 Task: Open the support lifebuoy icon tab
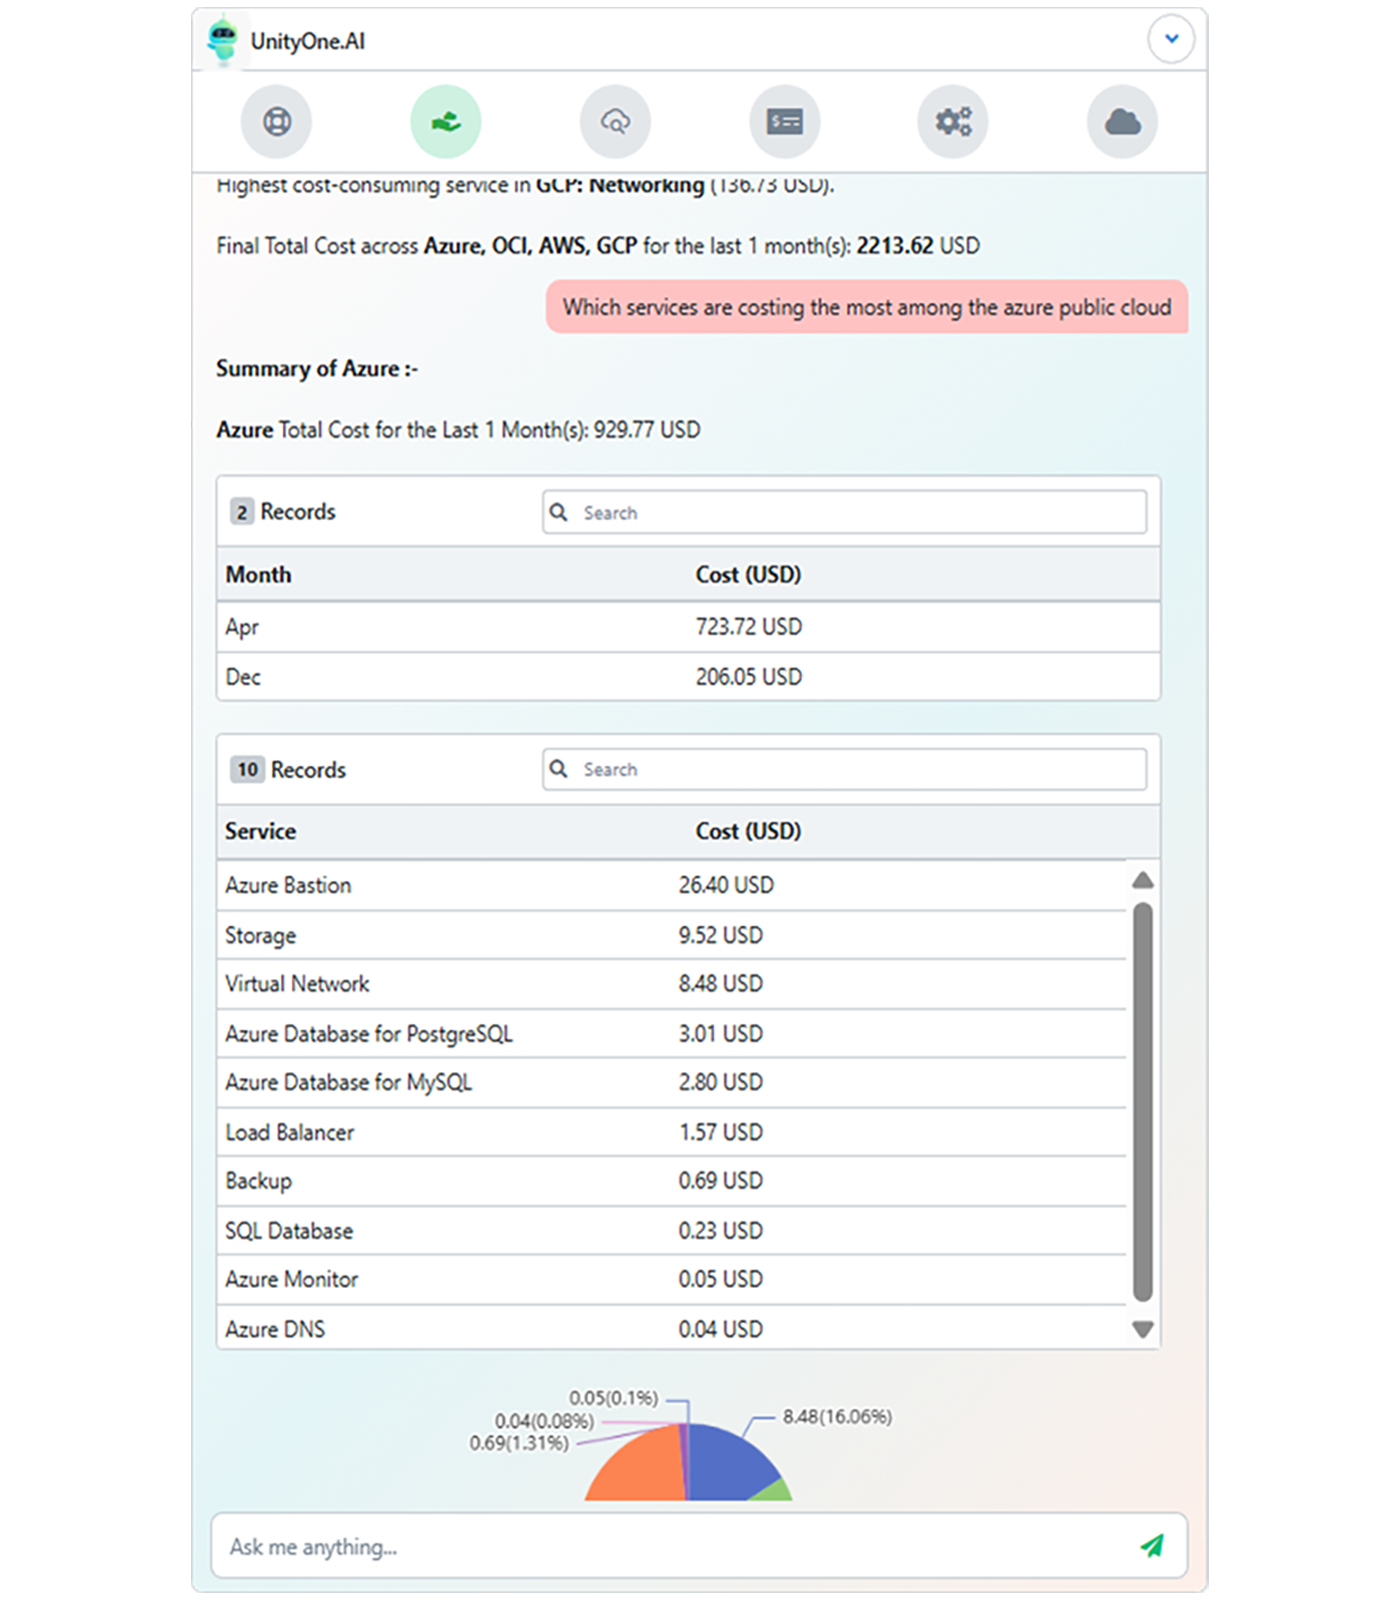pos(276,122)
